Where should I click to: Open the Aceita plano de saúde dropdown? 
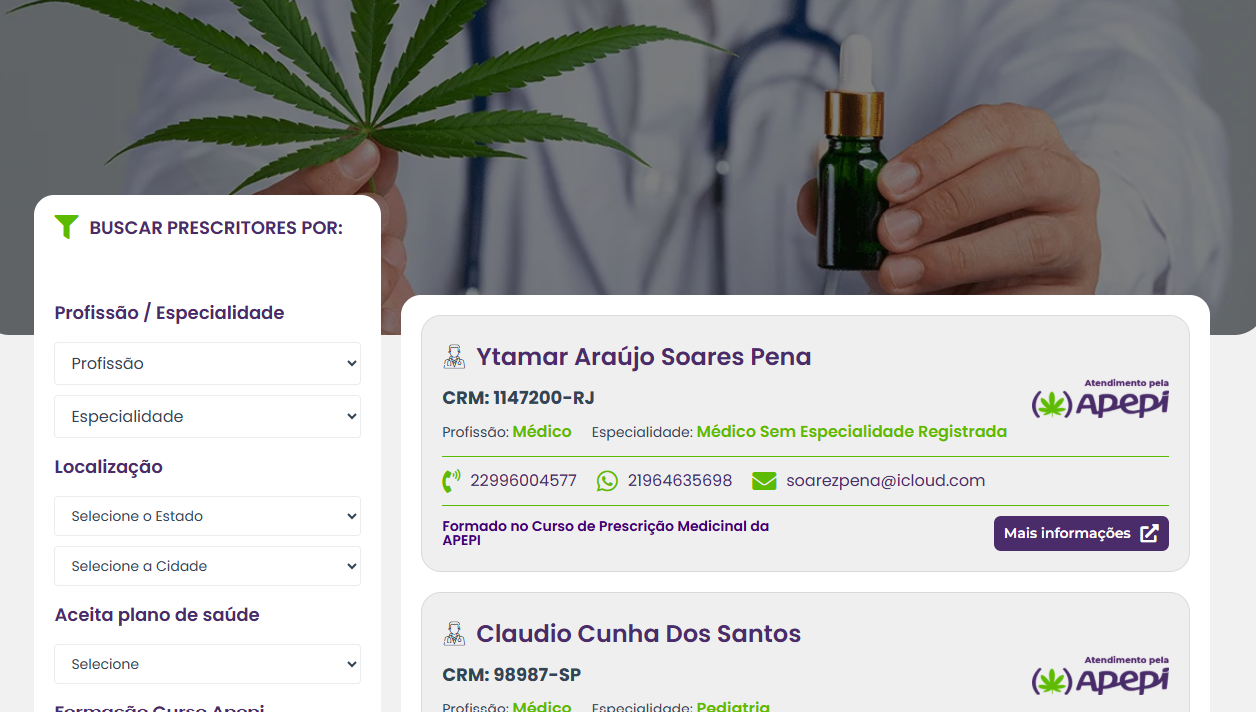pyautogui.click(x=207, y=664)
